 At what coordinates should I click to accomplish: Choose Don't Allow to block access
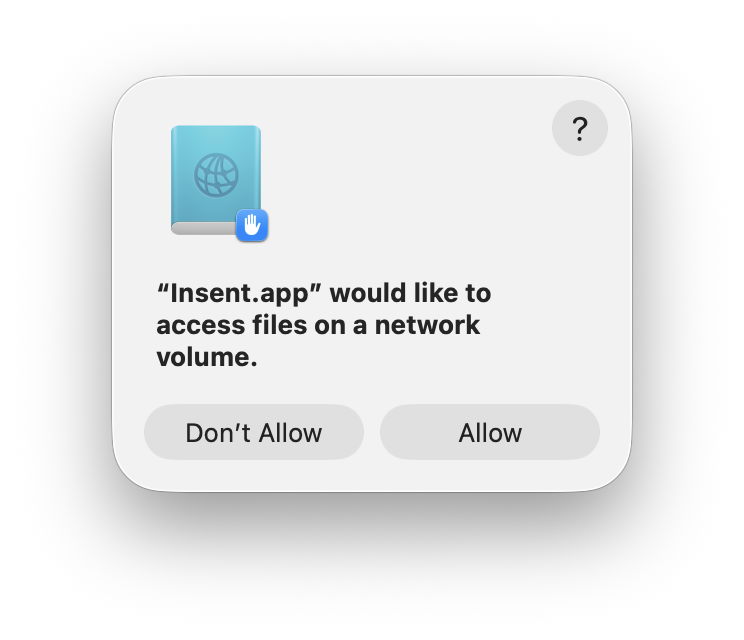pos(254,432)
